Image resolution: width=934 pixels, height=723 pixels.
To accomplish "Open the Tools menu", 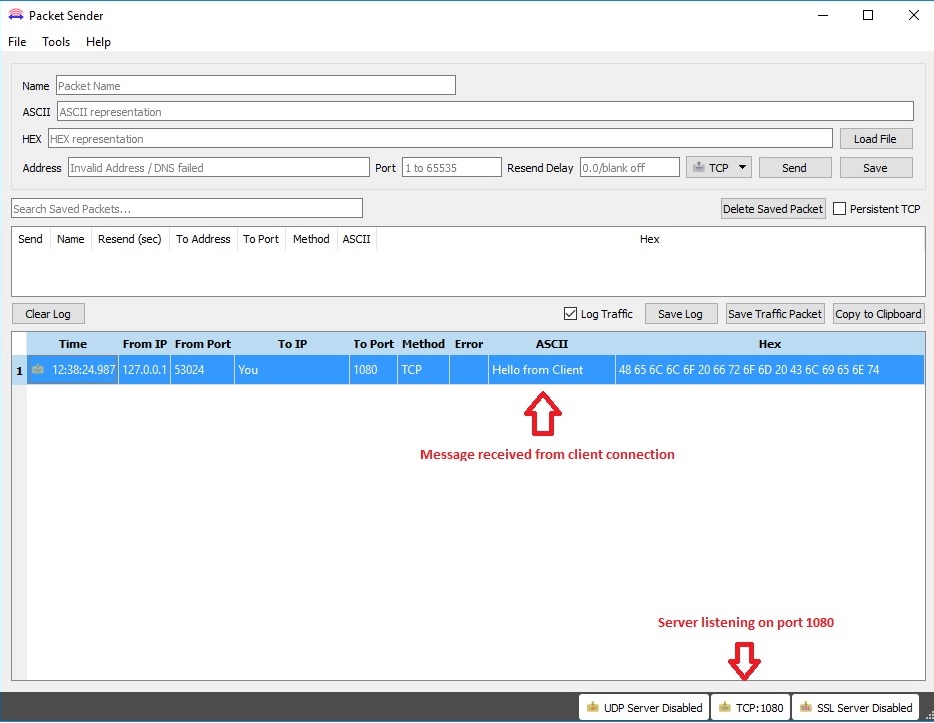I will (55, 42).
